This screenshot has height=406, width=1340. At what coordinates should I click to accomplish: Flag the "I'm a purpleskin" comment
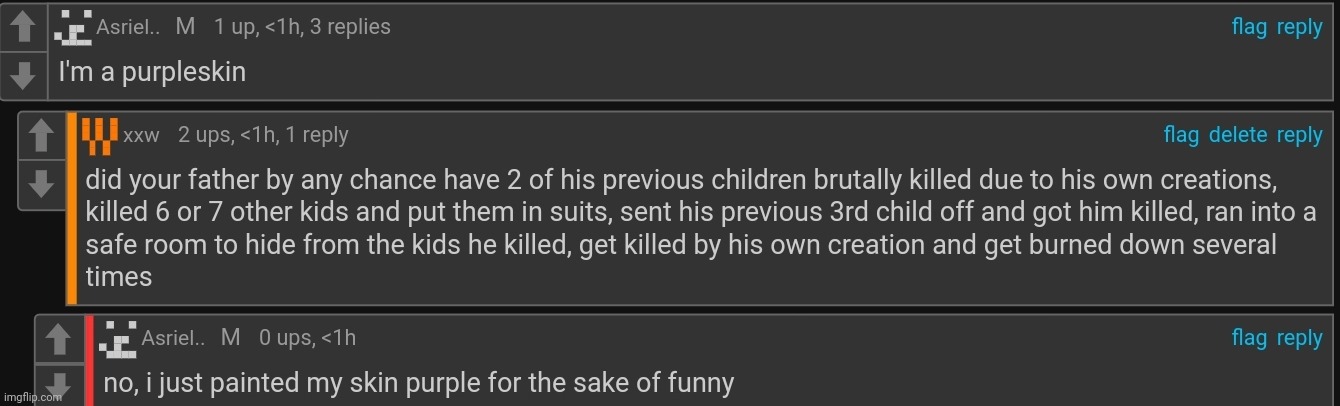point(1249,28)
